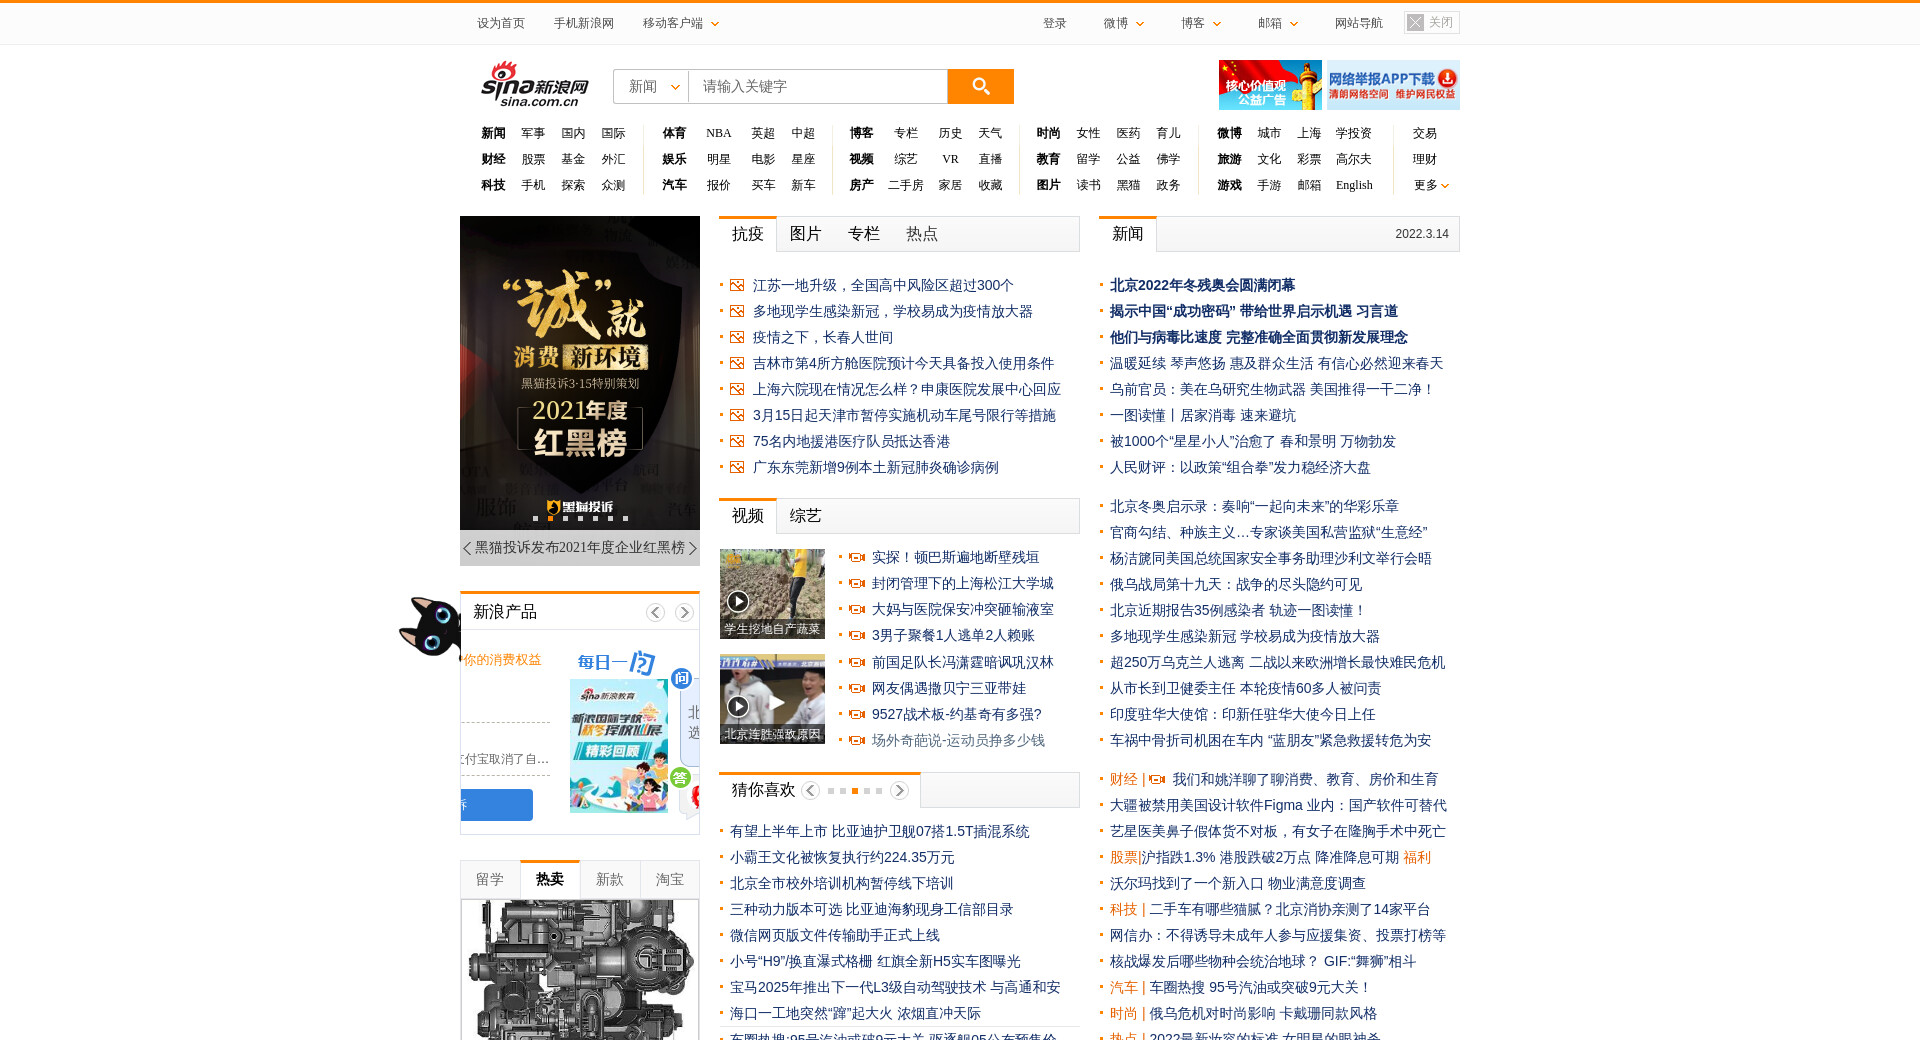Click video icon beside 实探！顿巴斯遍地断壁残垣
Image resolution: width=1920 pixels, height=1040 pixels.
(857, 558)
